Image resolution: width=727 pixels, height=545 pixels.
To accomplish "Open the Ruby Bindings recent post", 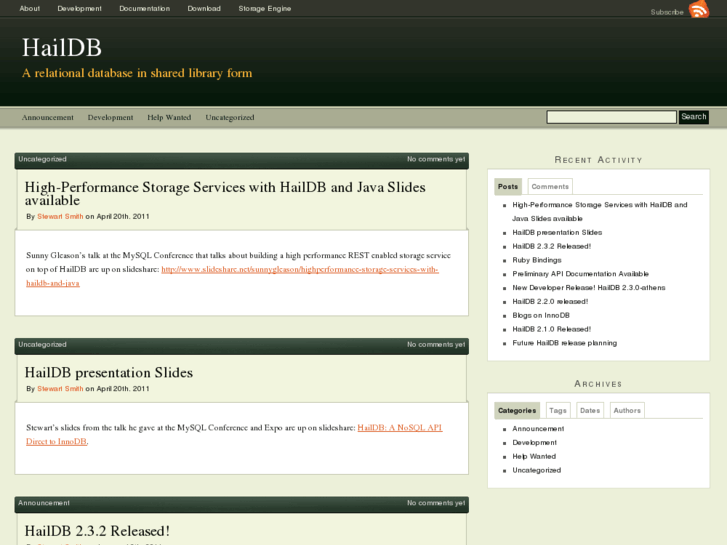I will click(536, 260).
